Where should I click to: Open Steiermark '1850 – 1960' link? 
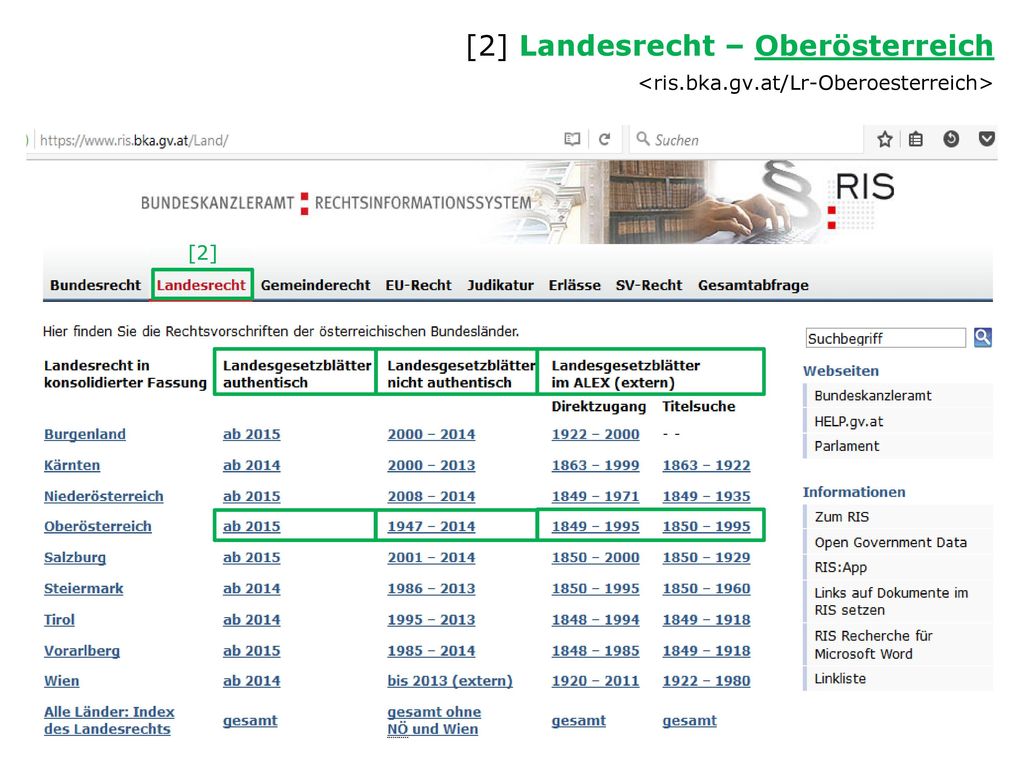pos(707,588)
